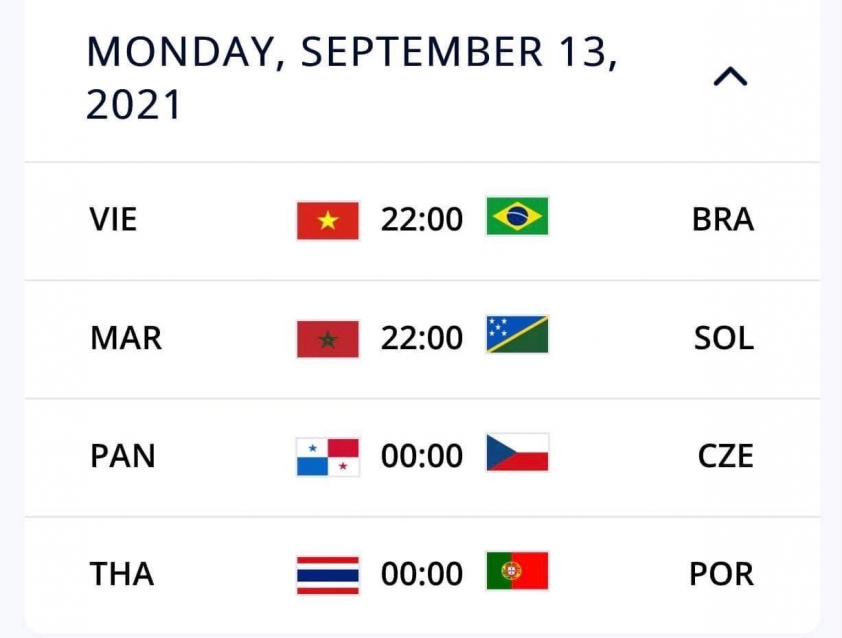
Task: Click the Panama flag icon
Action: pos(328,457)
